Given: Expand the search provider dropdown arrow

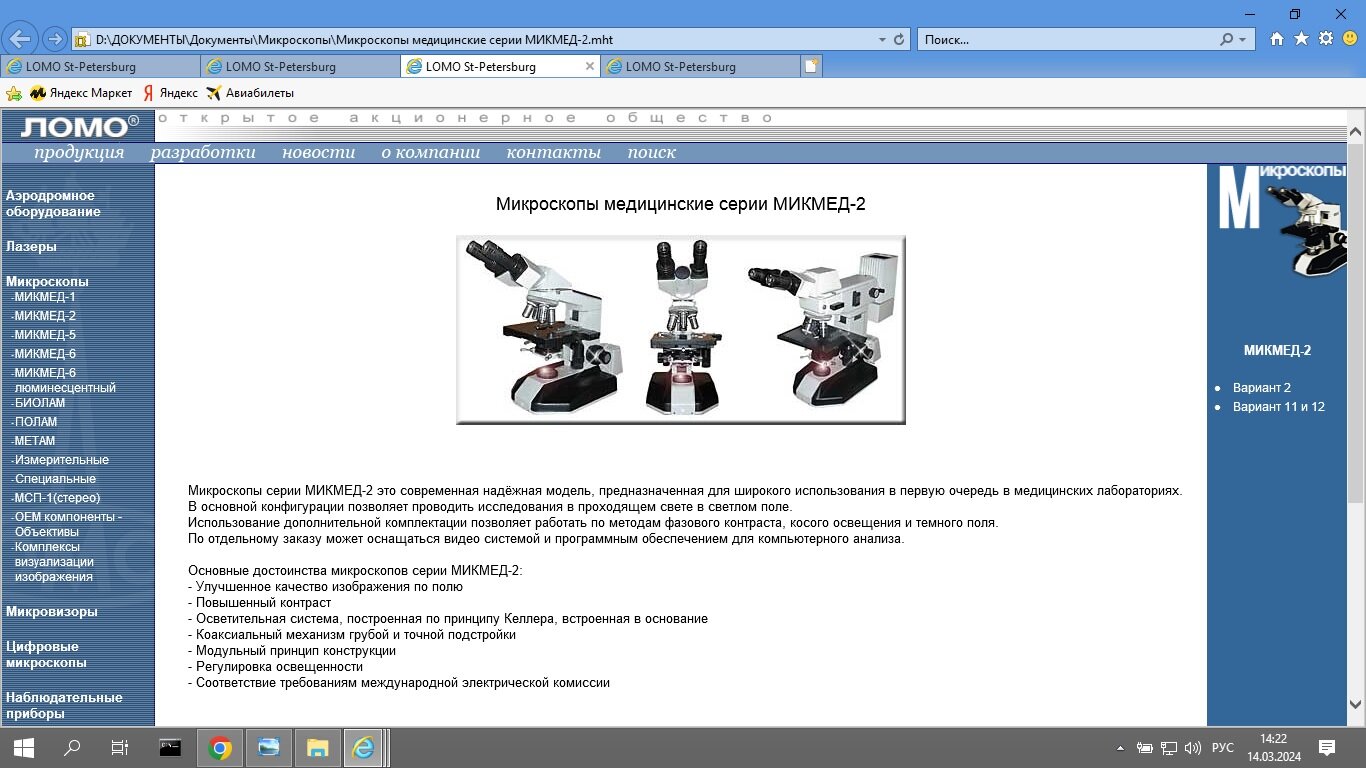Looking at the screenshot, I should pos(1243,40).
